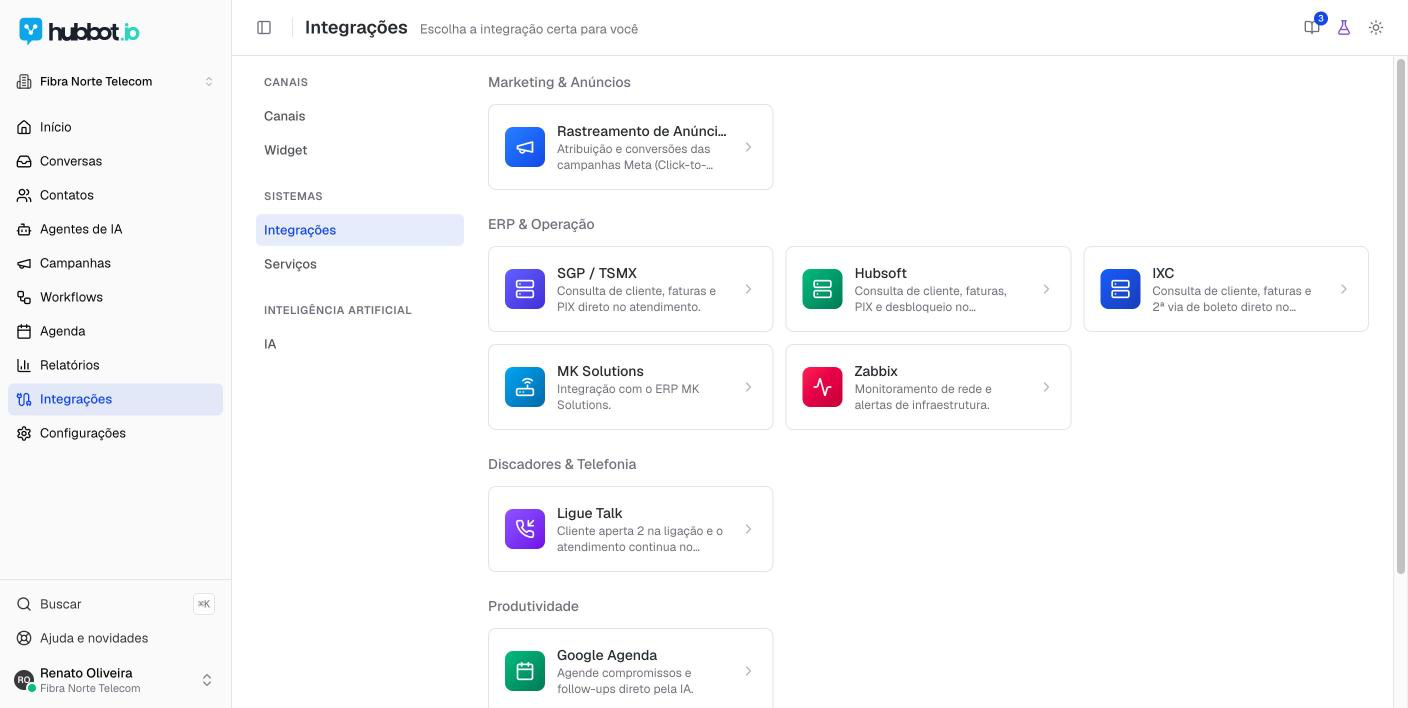Open MK Solutions via its chevron
The image size is (1408, 708).
pyautogui.click(x=748, y=387)
